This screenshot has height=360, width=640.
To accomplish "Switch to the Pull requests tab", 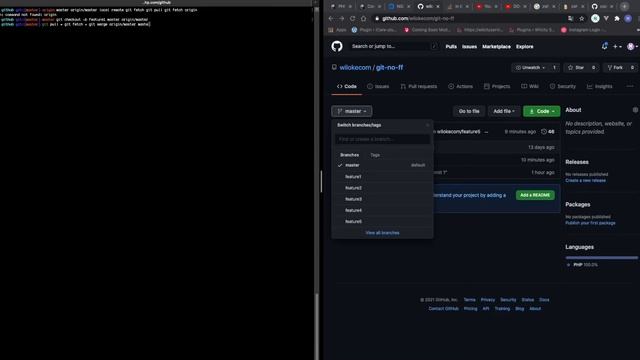I will tap(419, 87).
